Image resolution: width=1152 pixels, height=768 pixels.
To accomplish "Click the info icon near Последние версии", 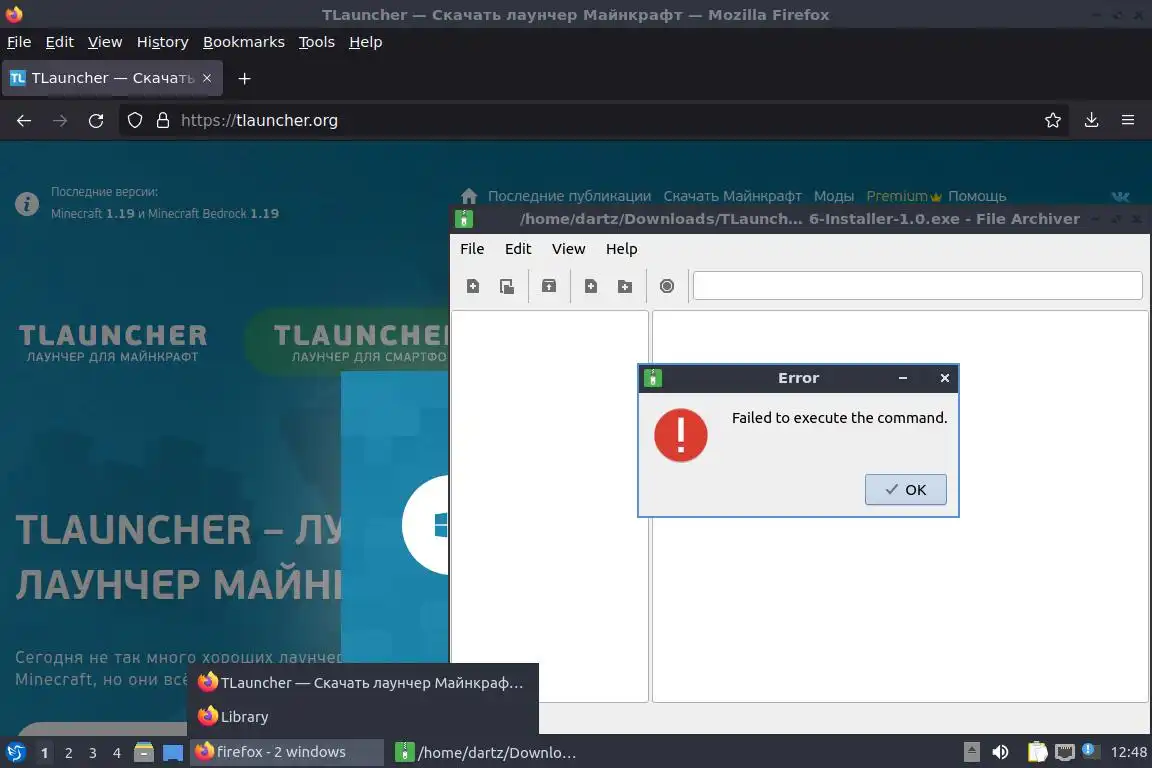I will 27,204.
